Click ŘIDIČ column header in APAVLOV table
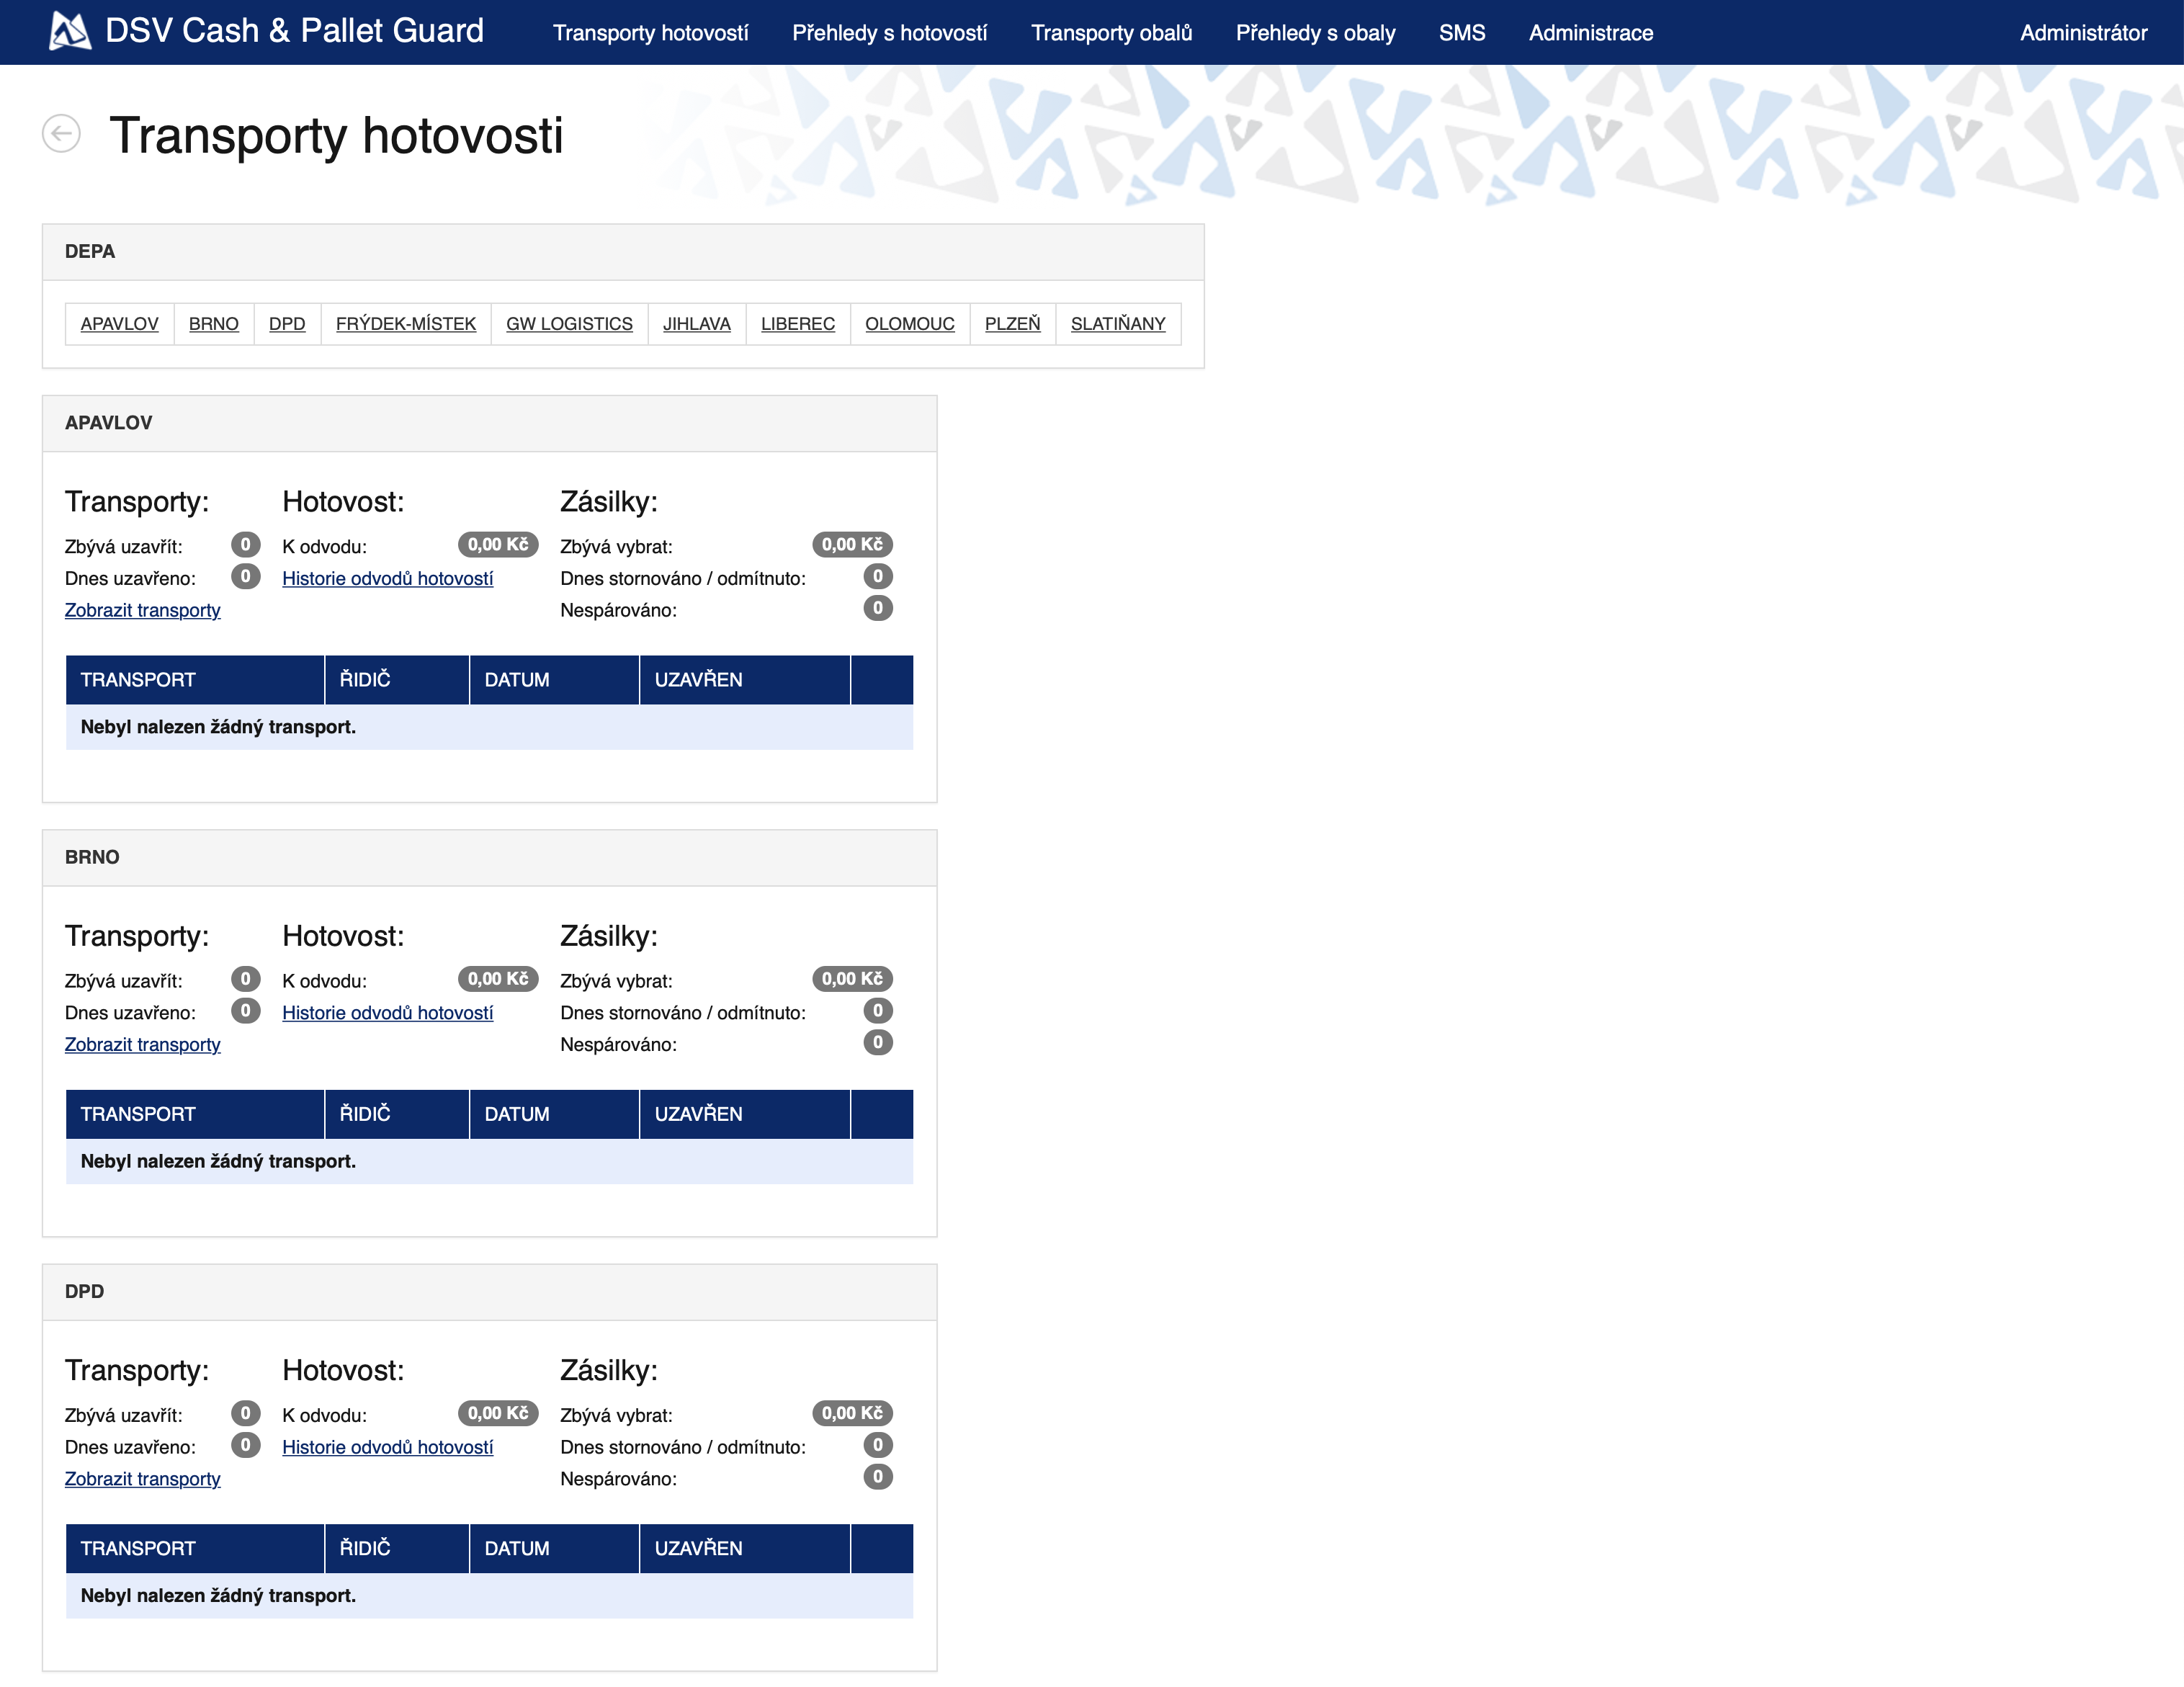This screenshot has width=2184, height=1687. [365, 680]
